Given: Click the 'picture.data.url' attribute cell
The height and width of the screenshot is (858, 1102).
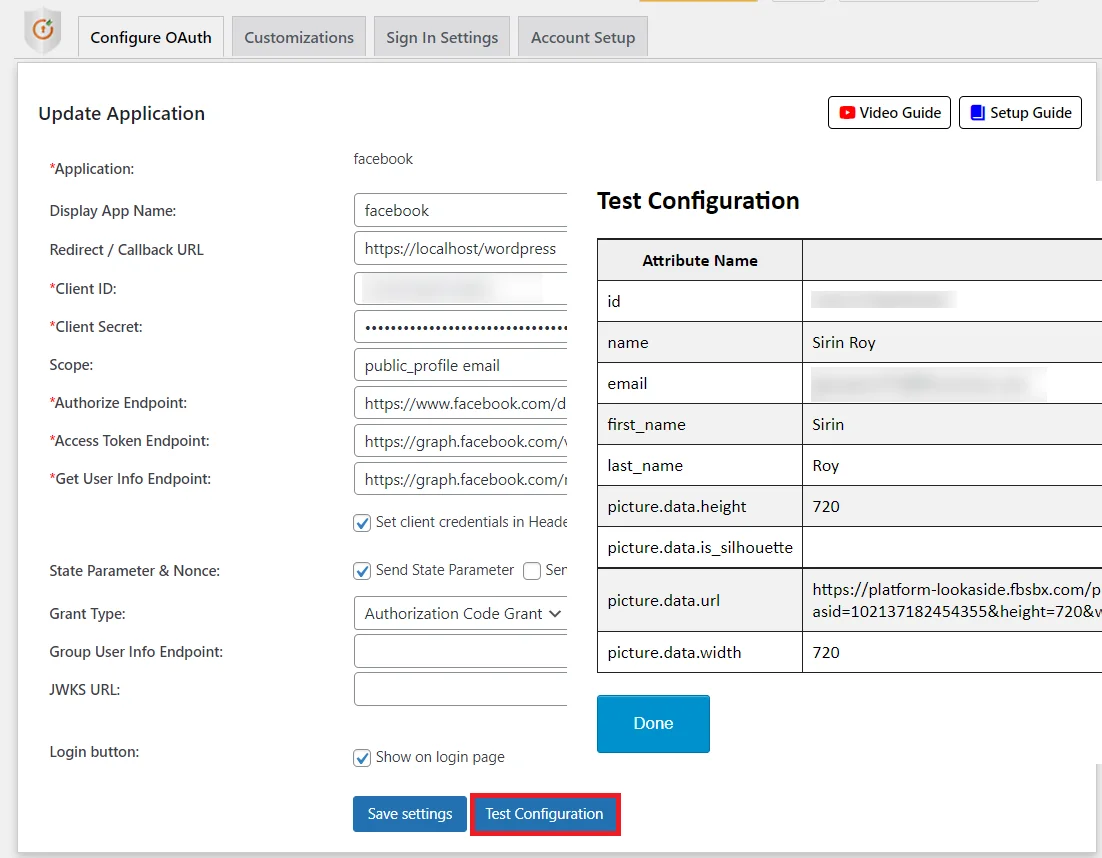Looking at the screenshot, I should [700, 600].
